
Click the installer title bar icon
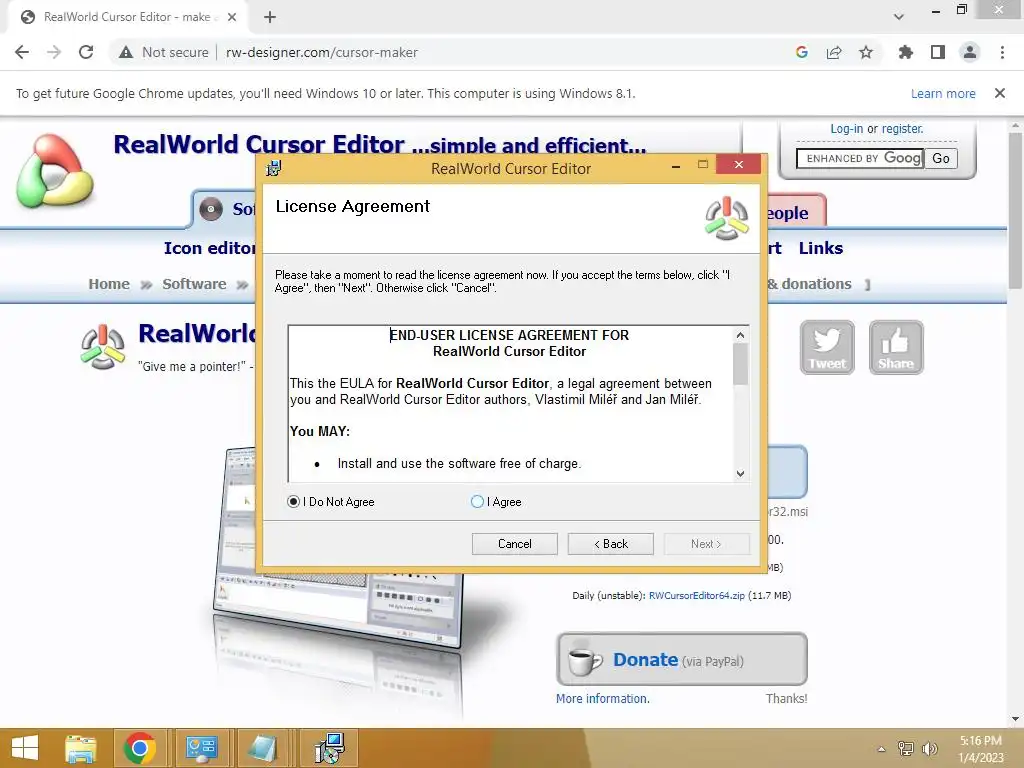[x=274, y=168]
